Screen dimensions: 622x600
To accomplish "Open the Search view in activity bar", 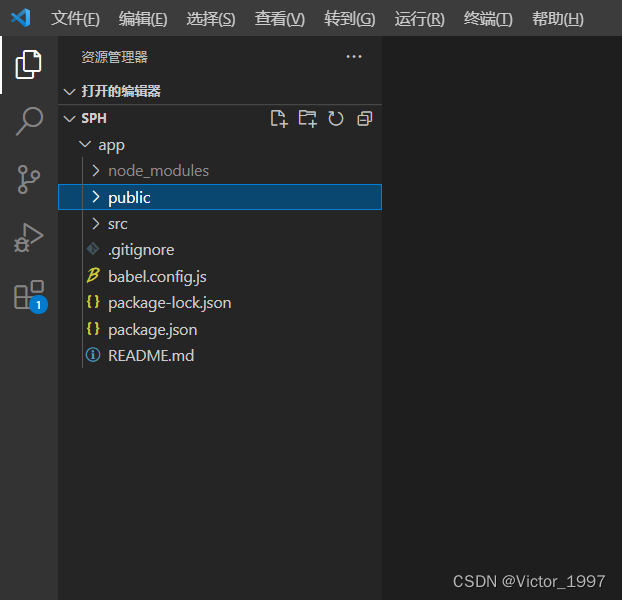I will [x=29, y=121].
